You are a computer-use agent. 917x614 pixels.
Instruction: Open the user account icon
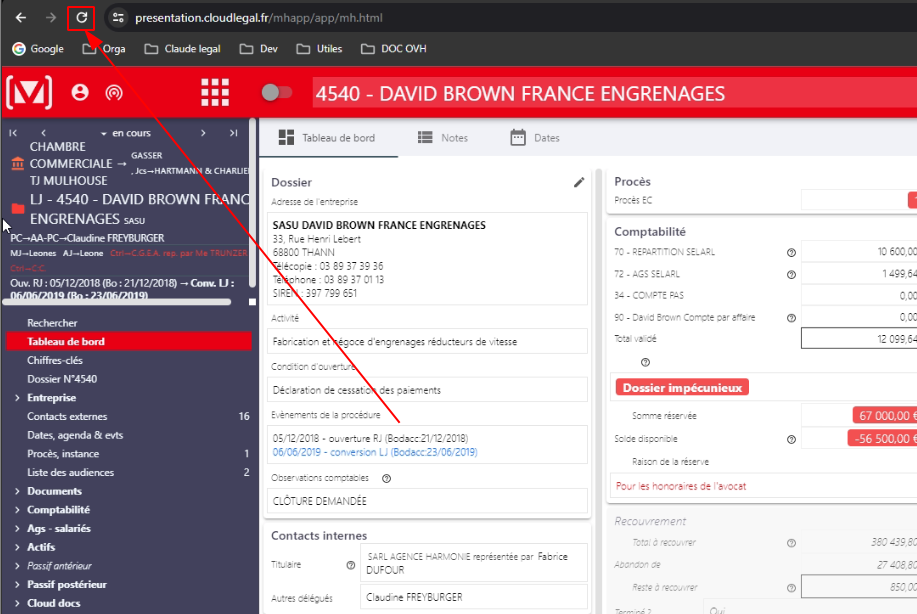pyautogui.click(x=80, y=92)
